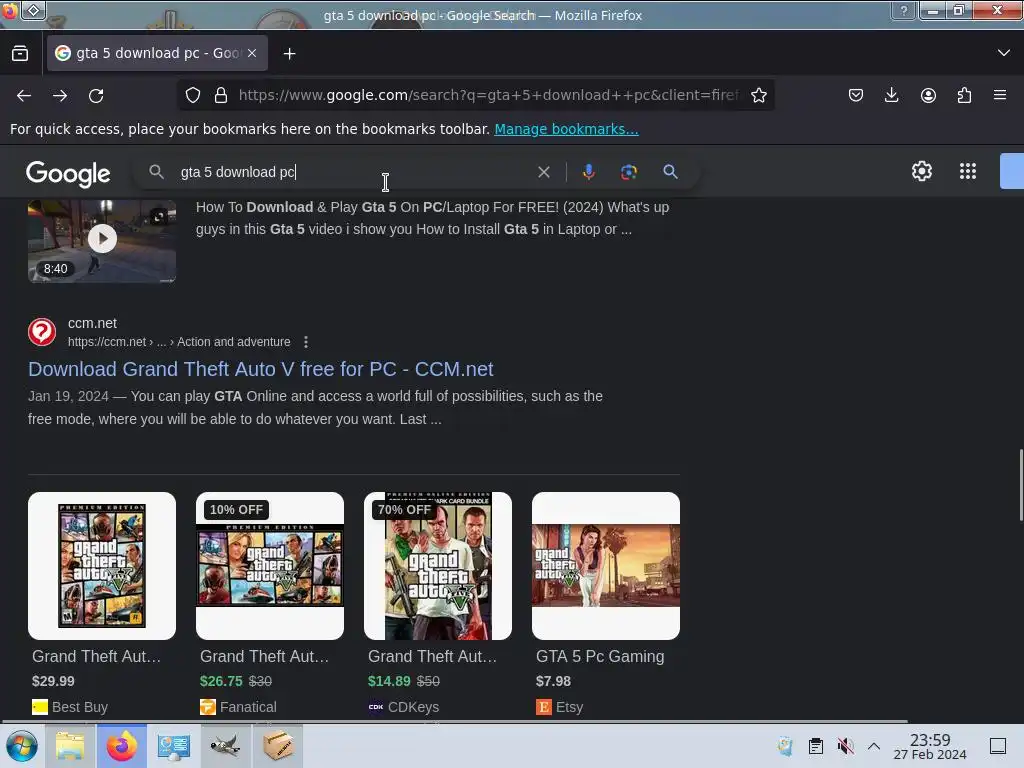Open Firefox account menu
Viewport: 1024px width, 768px height.
point(928,95)
